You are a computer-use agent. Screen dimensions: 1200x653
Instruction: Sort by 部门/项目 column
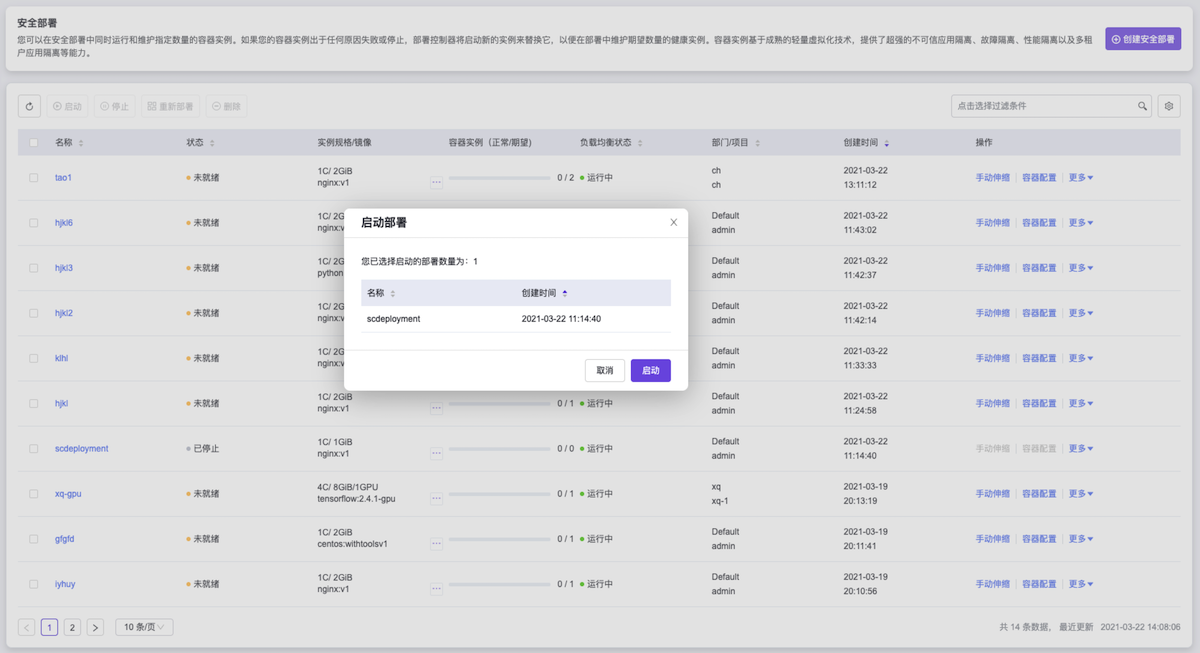(x=758, y=143)
